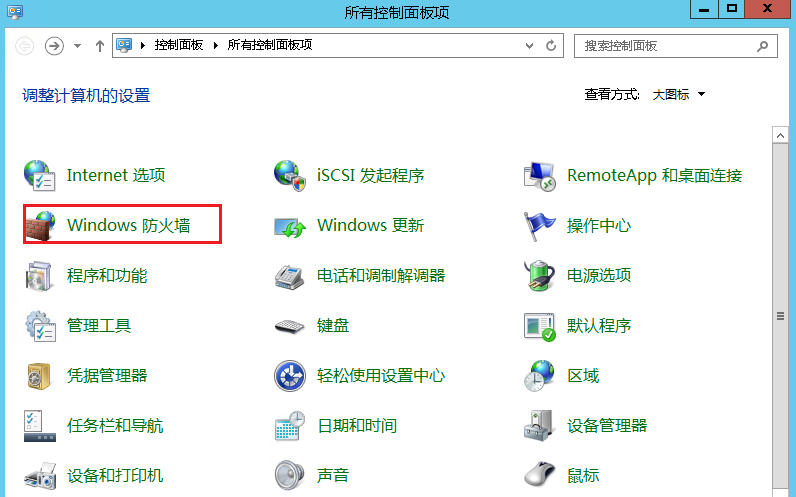Open the 键盘 keyboard icon
The image size is (796, 497).
(x=289, y=326)
